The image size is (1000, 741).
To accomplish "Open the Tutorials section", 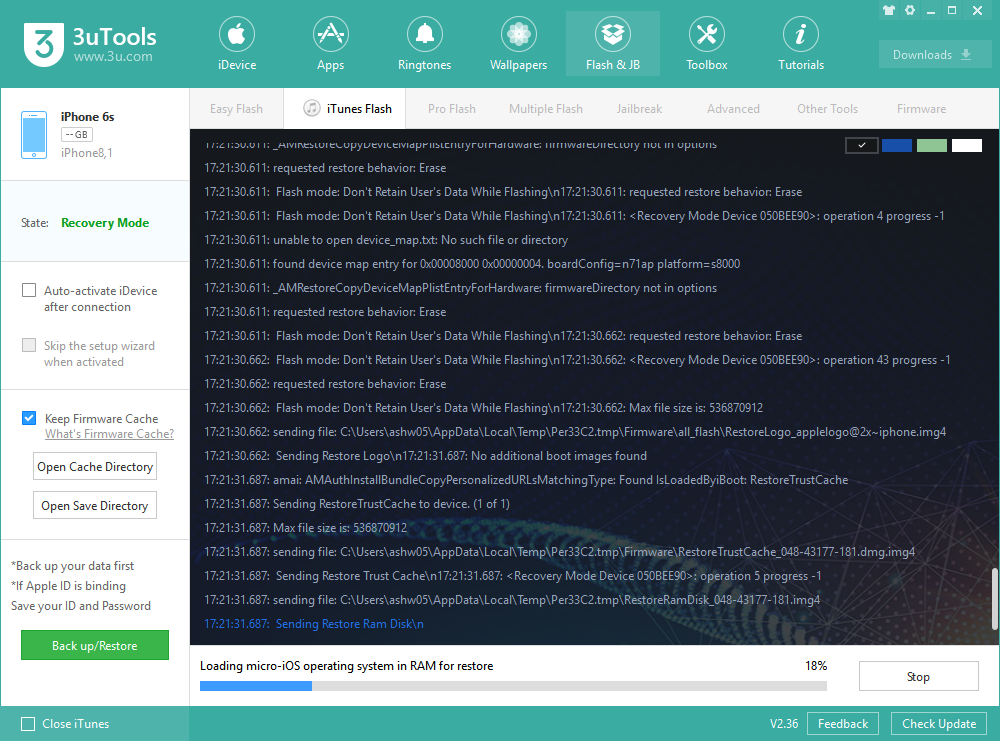I will 800,44.
